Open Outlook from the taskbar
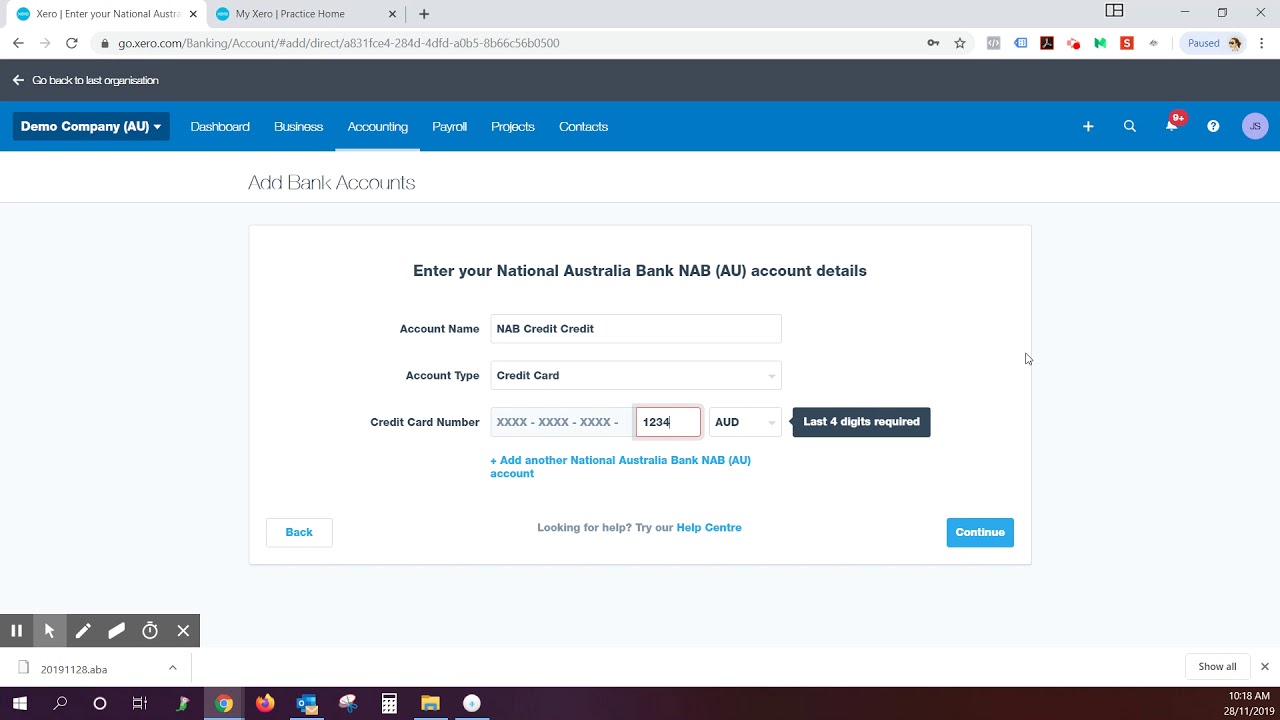The height and width of the screenshot is (720, 1280). pos(306,704)
